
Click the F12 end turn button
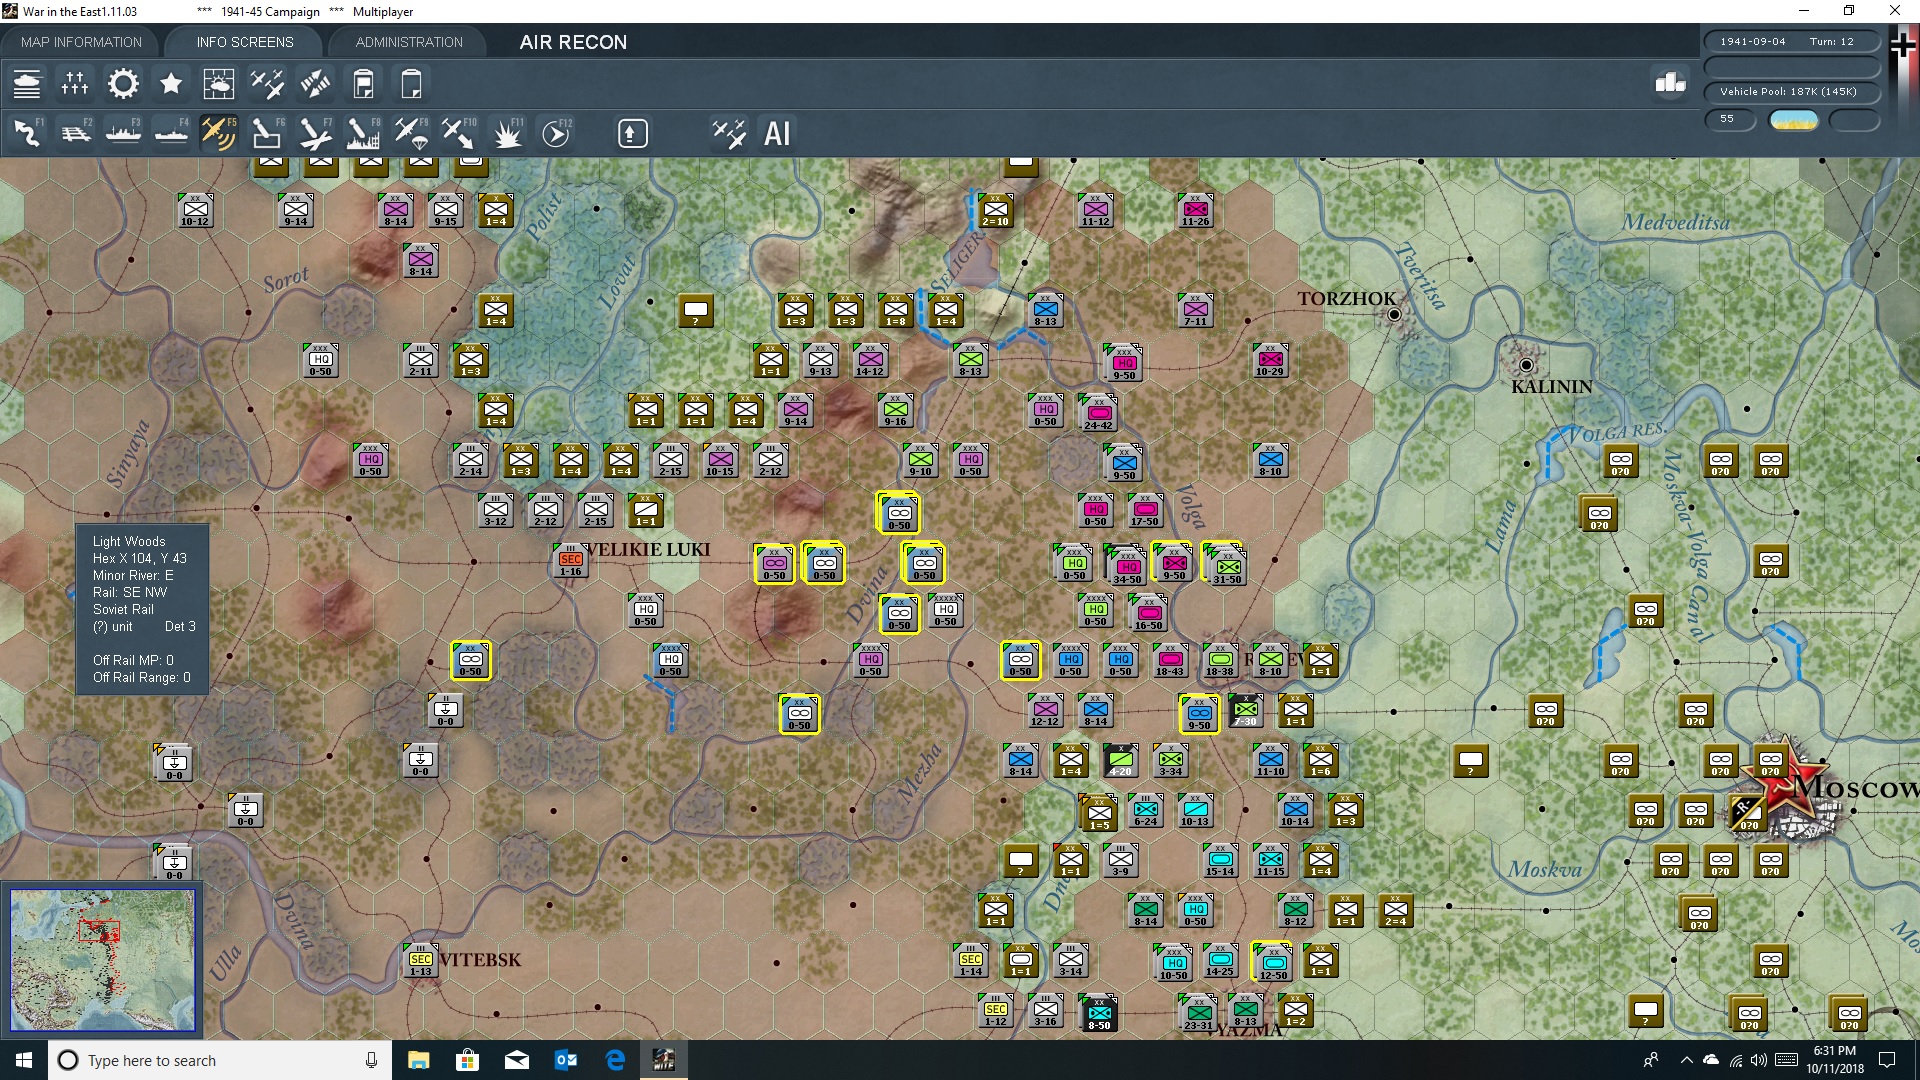556,133
